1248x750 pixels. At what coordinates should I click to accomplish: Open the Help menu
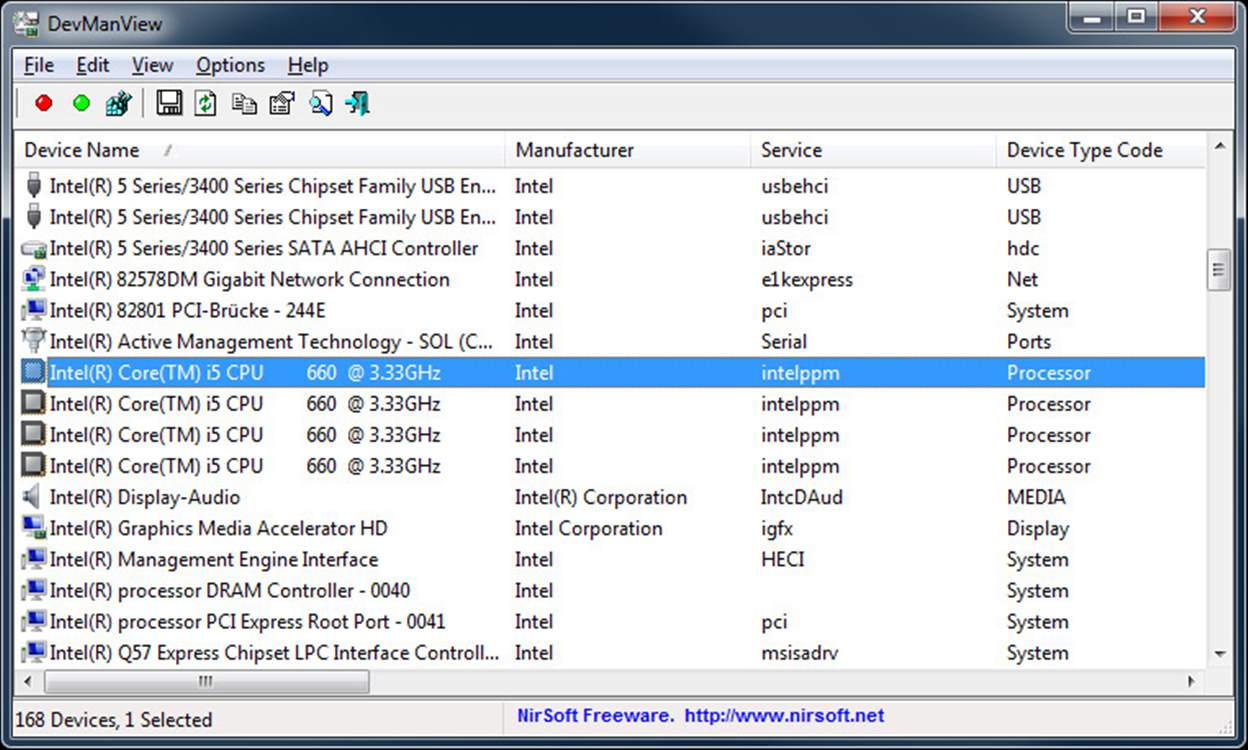click(x=308, y=65)
